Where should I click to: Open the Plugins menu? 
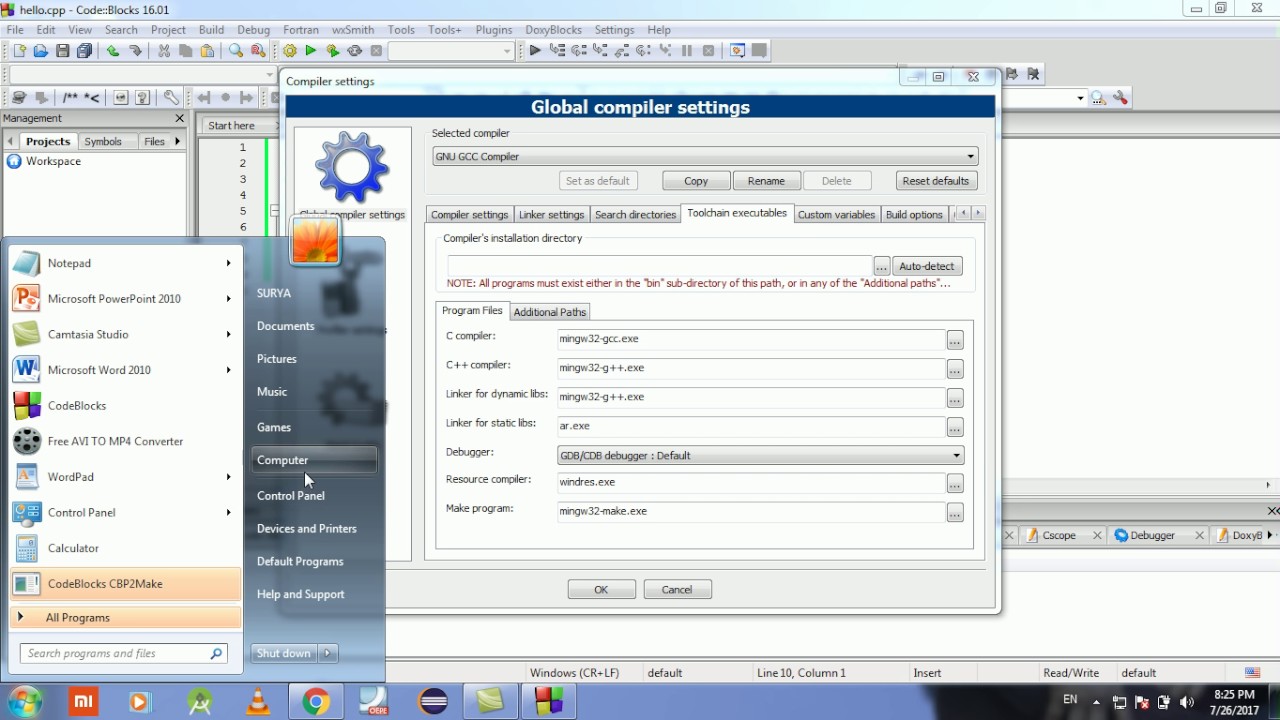493,30
